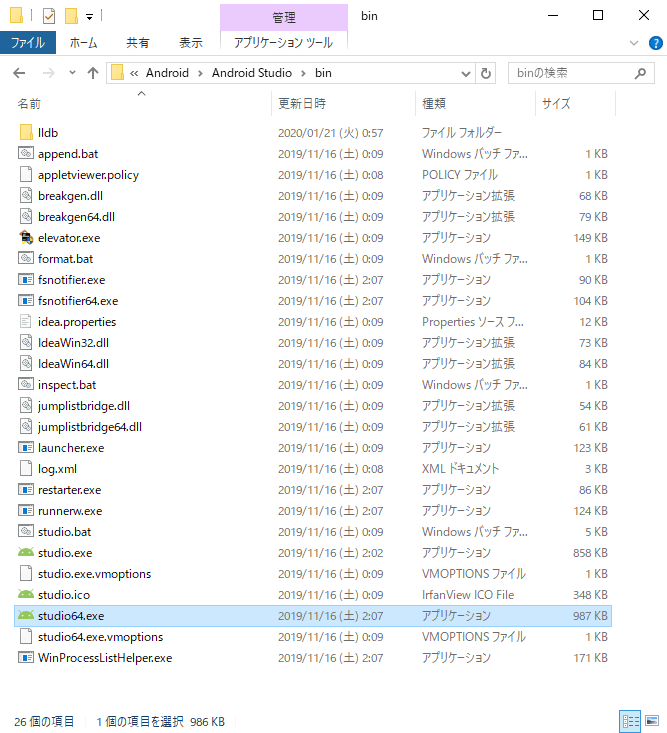Image resolution: width=667 pixels, height=733 pixels.
Task: Click the properties quick access toolbar icon
Action: click(49, 16)
